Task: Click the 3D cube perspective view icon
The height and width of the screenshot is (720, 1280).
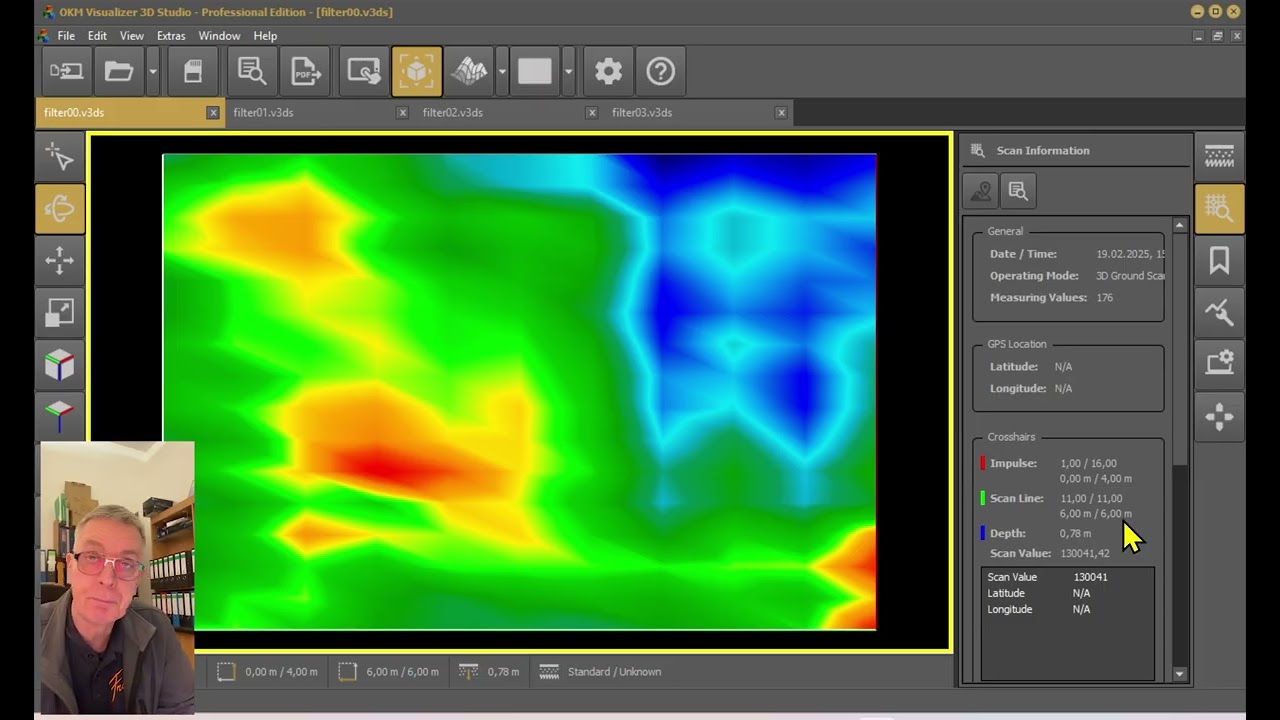Action: (60, 365)
